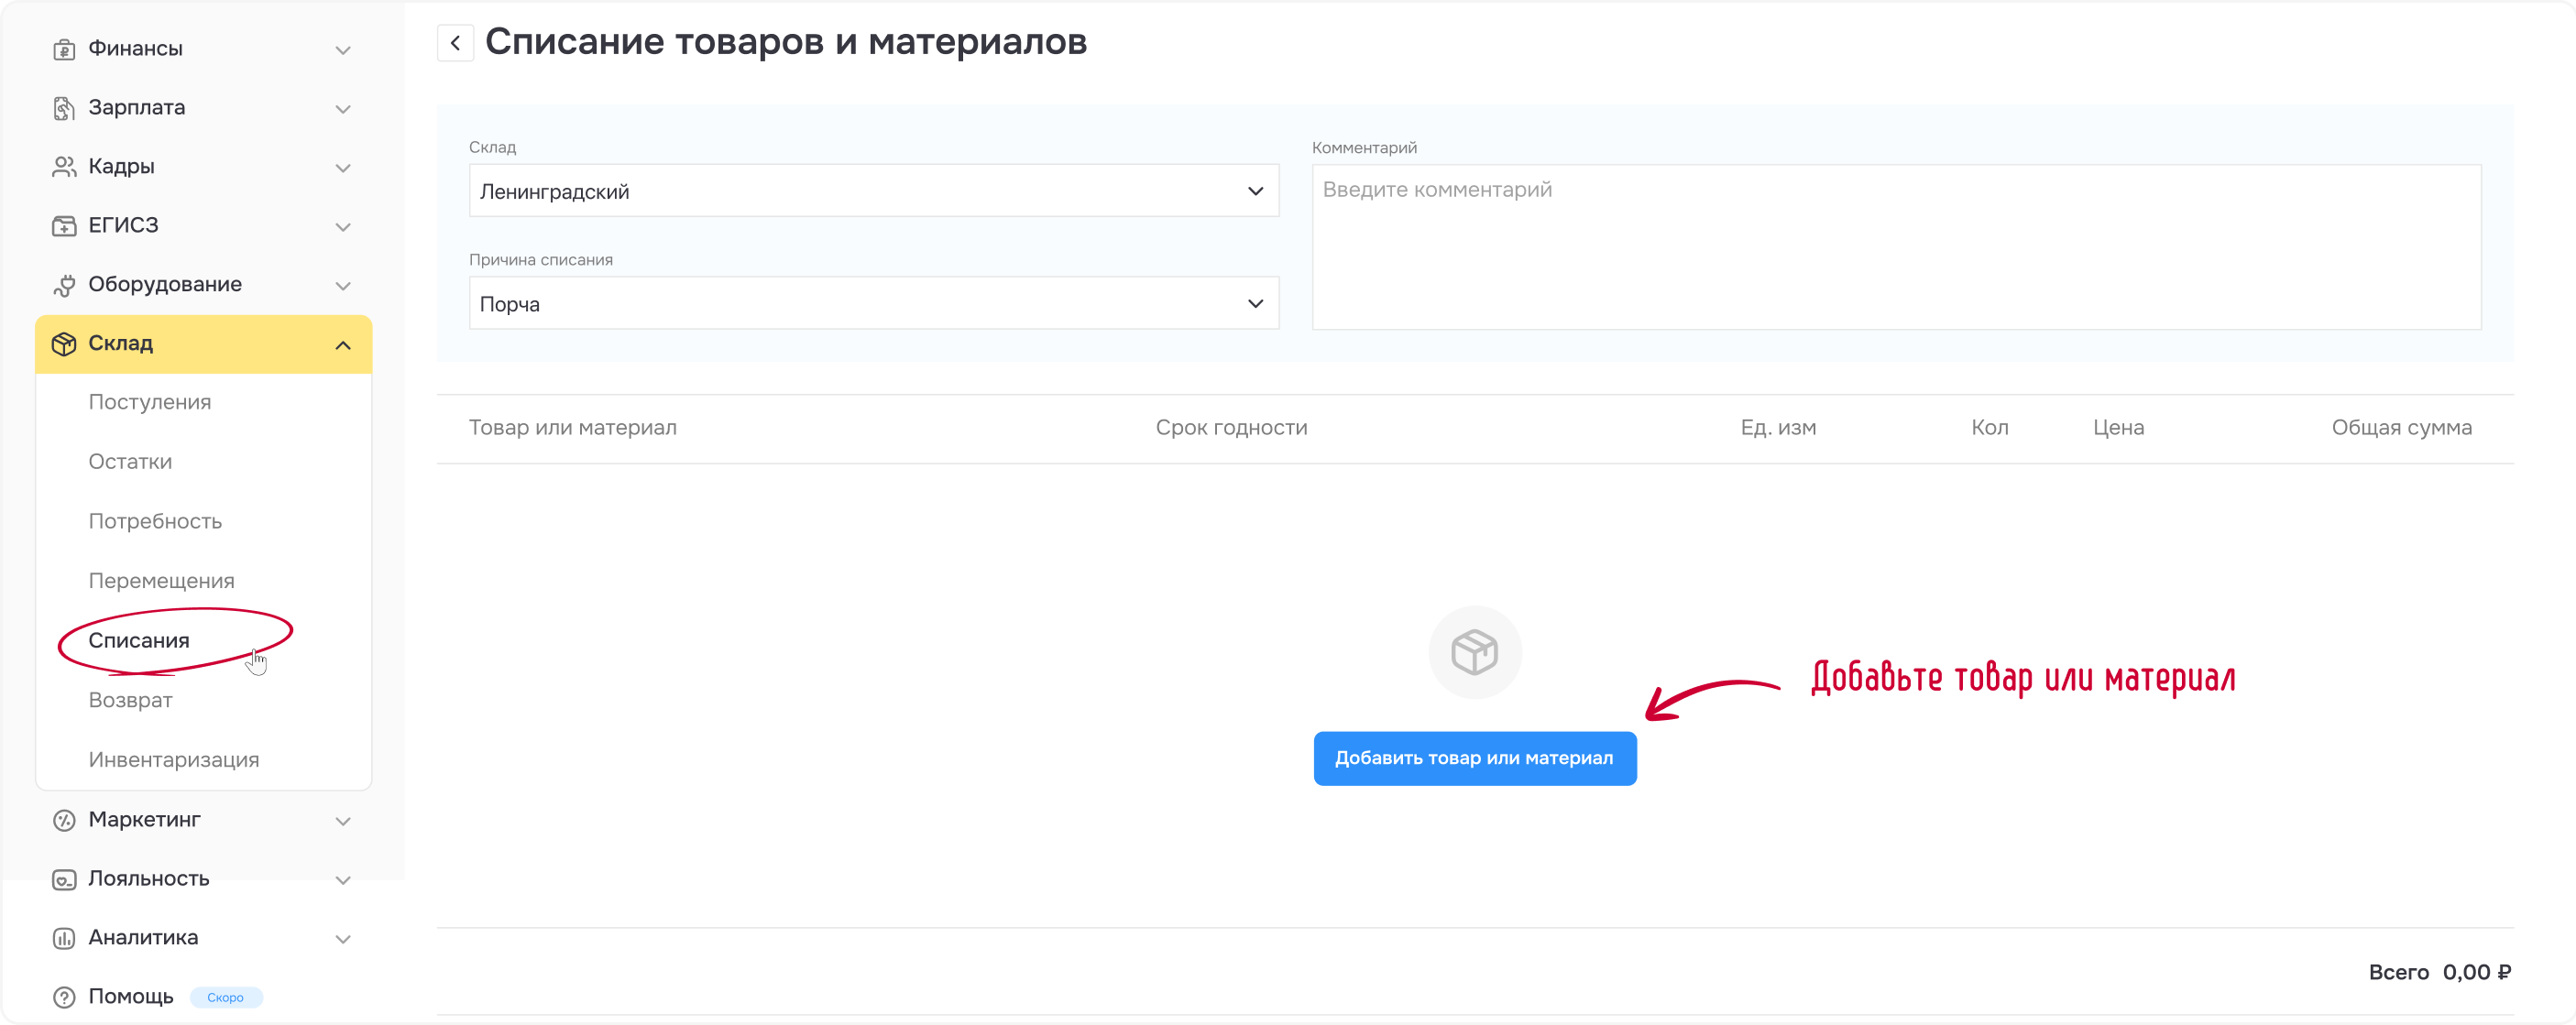Click the Аналитика chart icon
The width and height of the screenshot is (2576, 1025).
[64, 938]
